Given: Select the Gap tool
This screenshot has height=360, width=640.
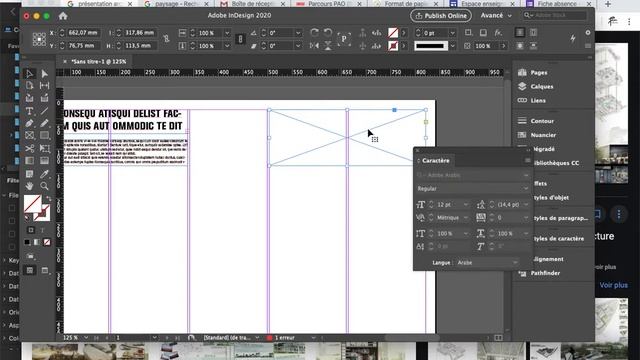Looking at the screenshot, I should 44,86.
